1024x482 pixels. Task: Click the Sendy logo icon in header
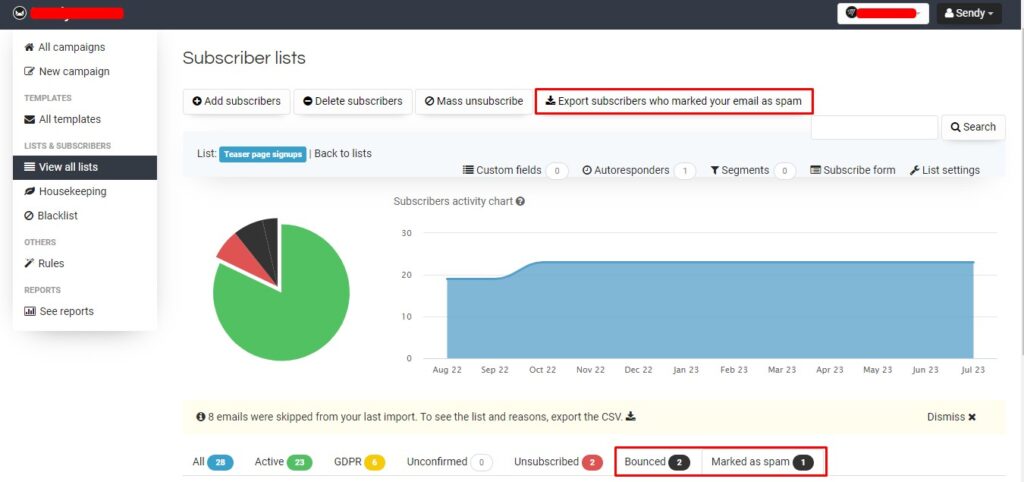20,12
